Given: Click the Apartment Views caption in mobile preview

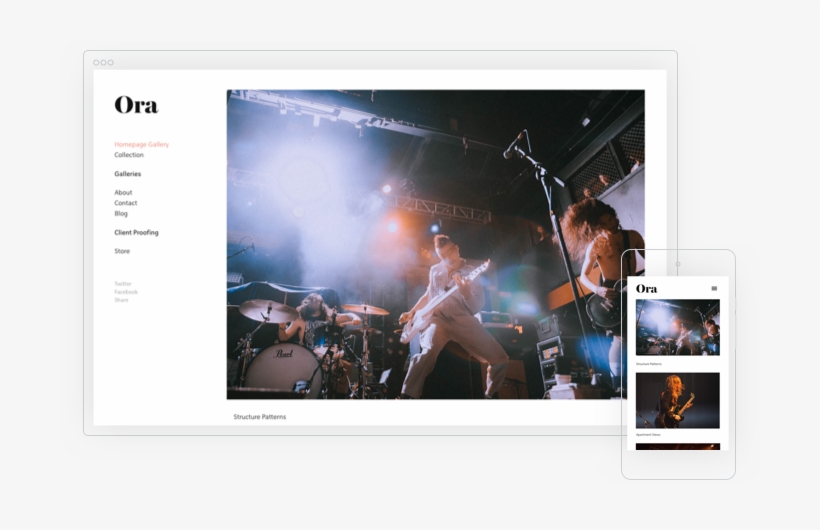Looking at the screenshot, I should [x=648, y=435].
